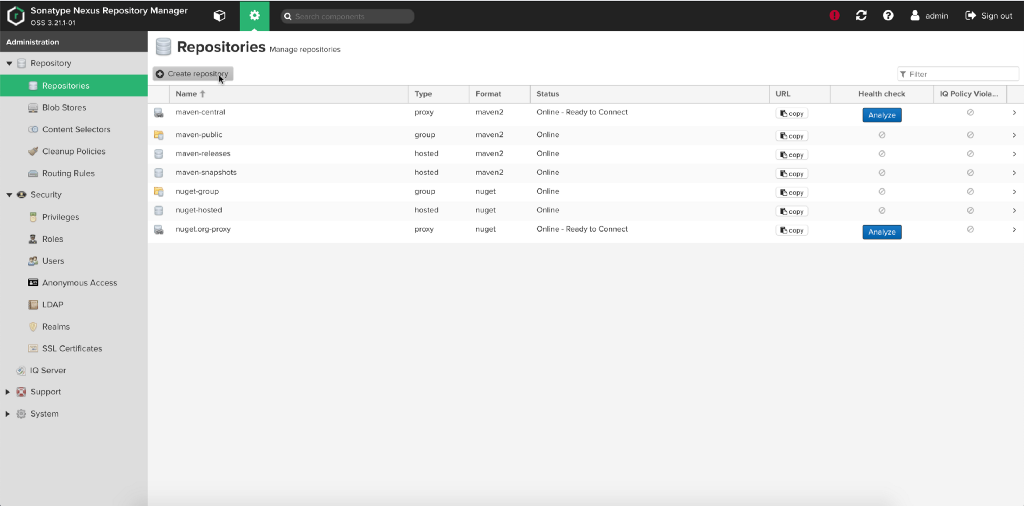The height and width of the screenshot is (506, 1024).
Task: Click the Anonymous Access sidebar icon
Action: [33, 283]
